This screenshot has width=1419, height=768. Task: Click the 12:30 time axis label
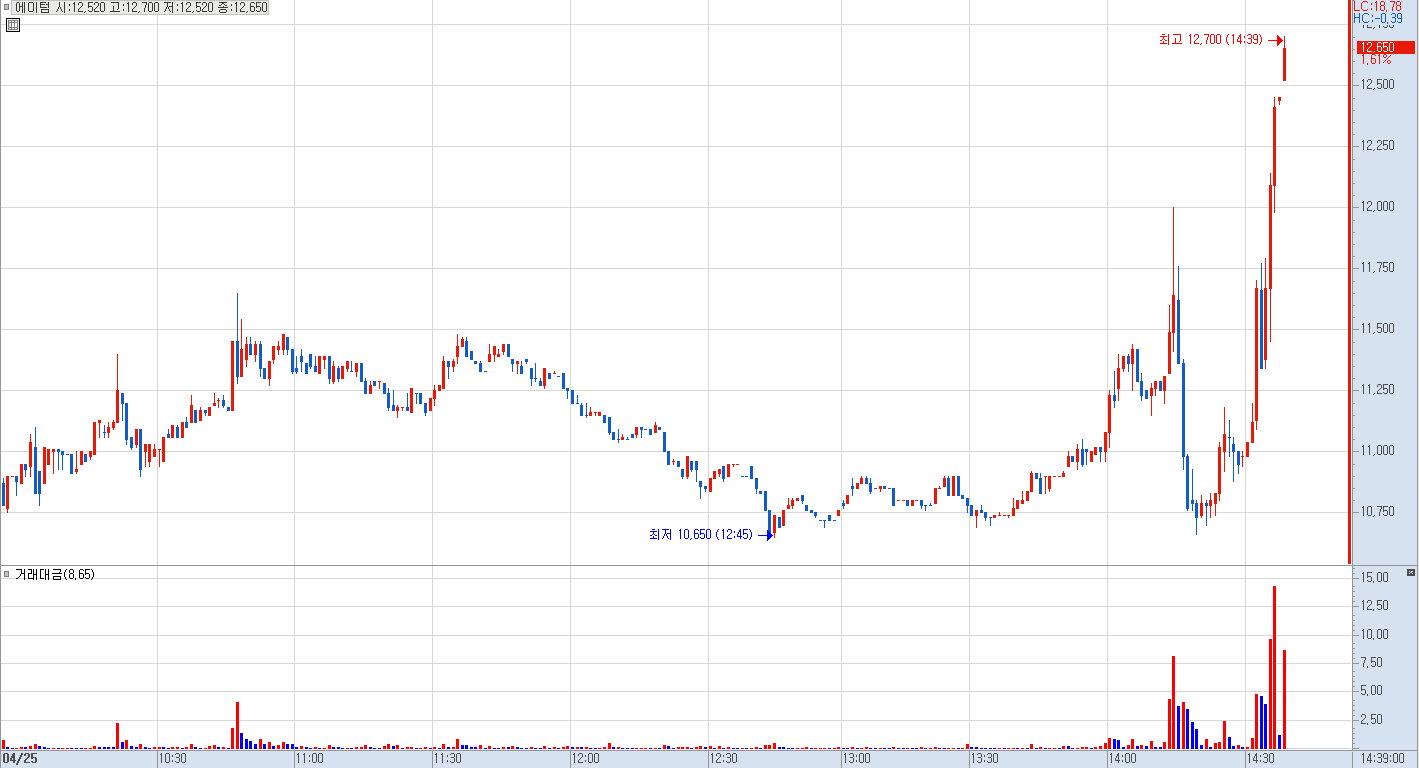tap(723, 760)
